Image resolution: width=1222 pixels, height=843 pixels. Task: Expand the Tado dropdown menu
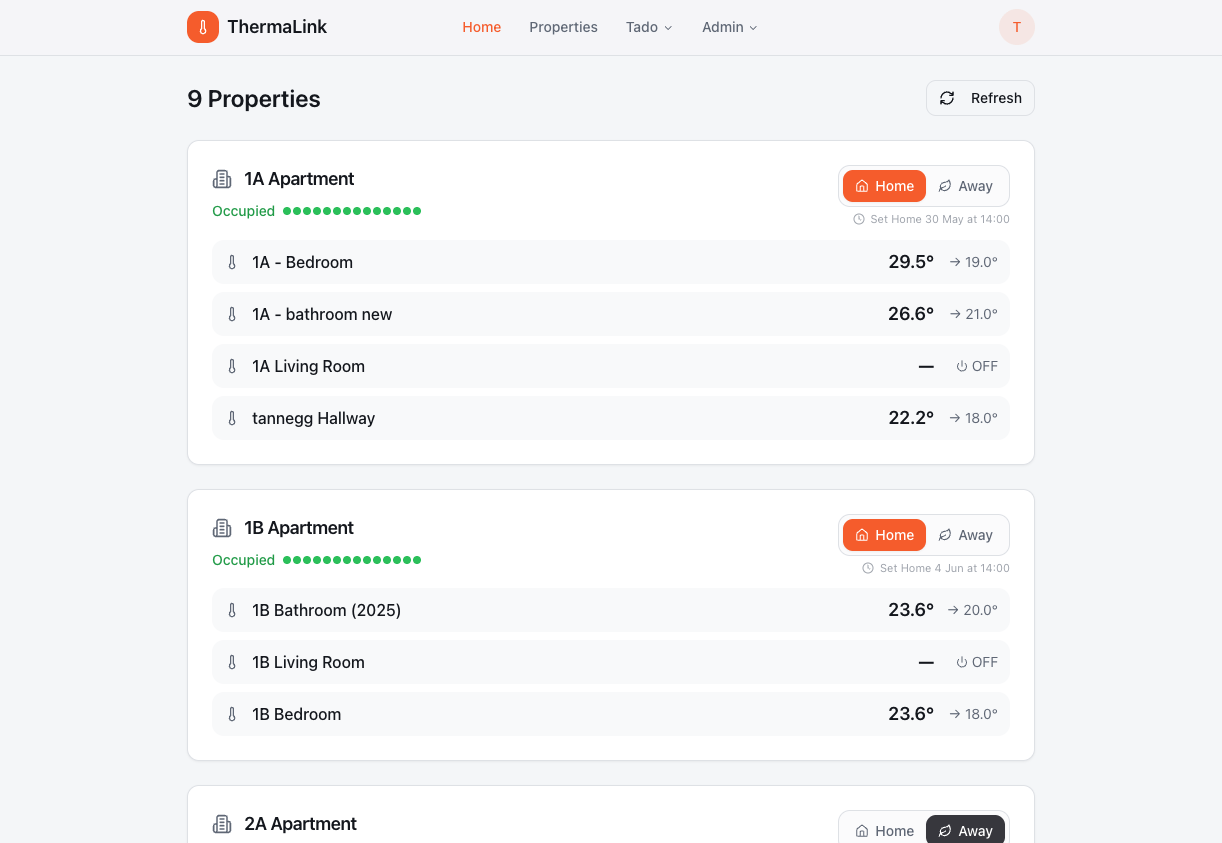[x=649, y=27]
